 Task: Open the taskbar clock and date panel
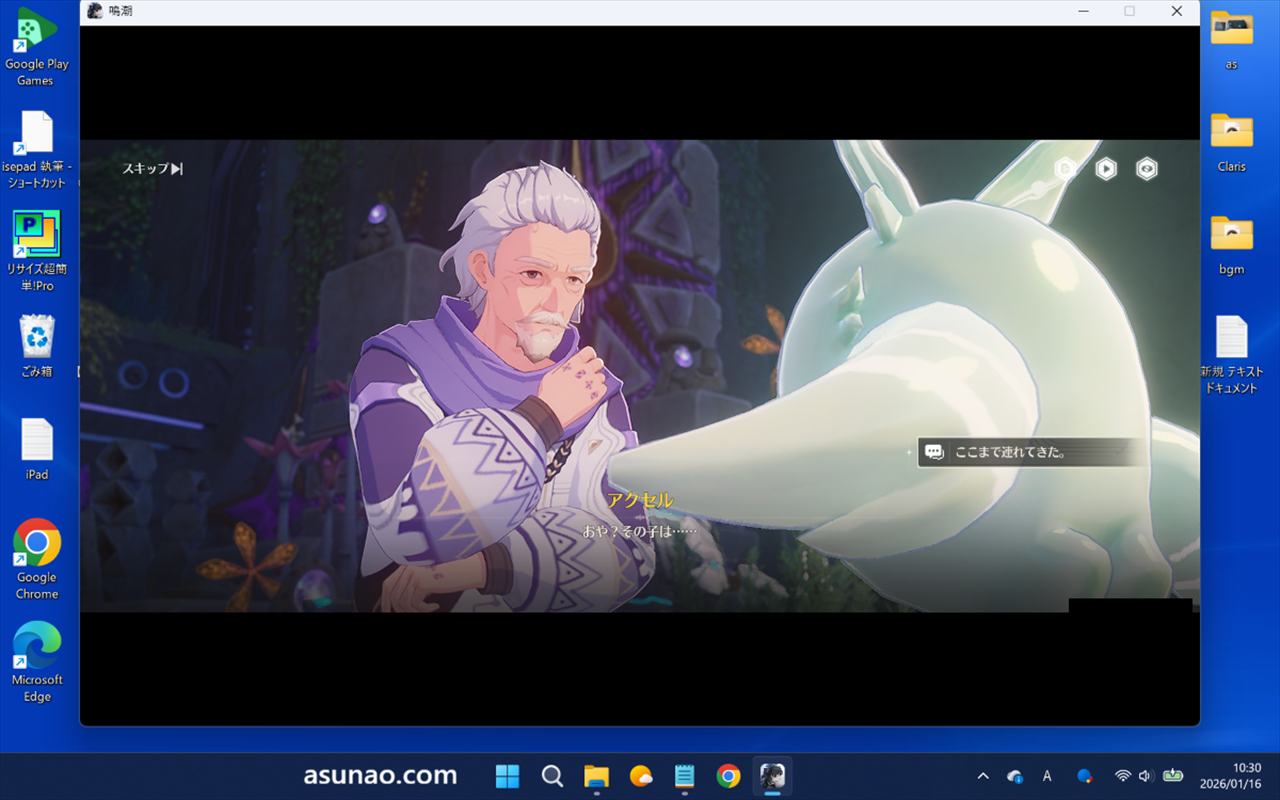[x=1246, y=776]
